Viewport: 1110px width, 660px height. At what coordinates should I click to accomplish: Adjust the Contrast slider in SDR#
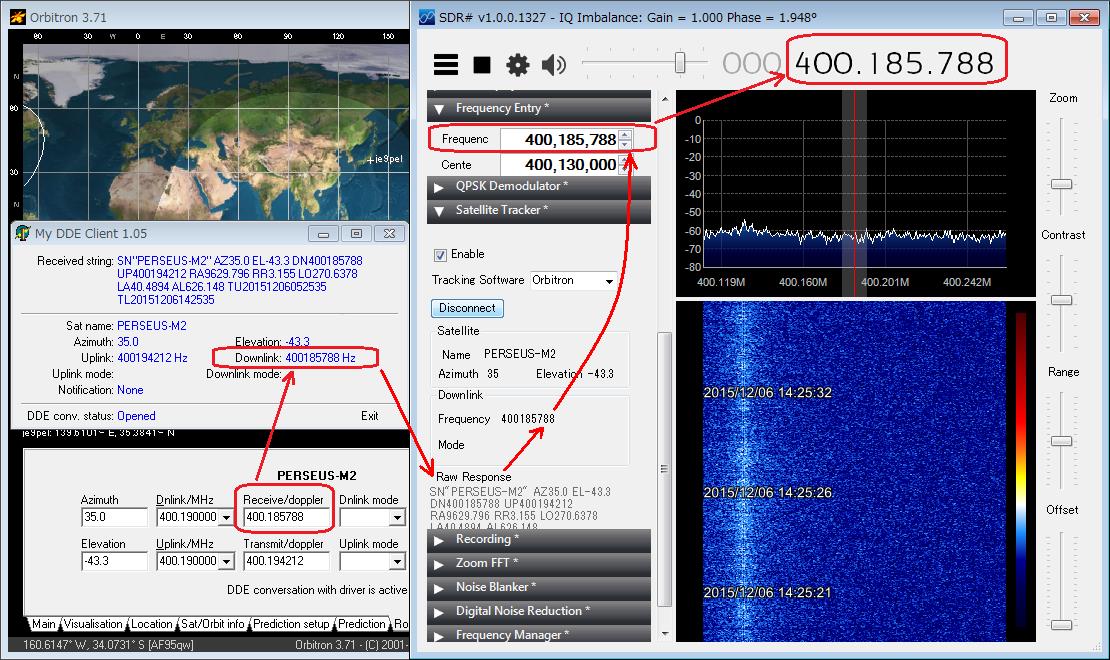(1061, 300)
